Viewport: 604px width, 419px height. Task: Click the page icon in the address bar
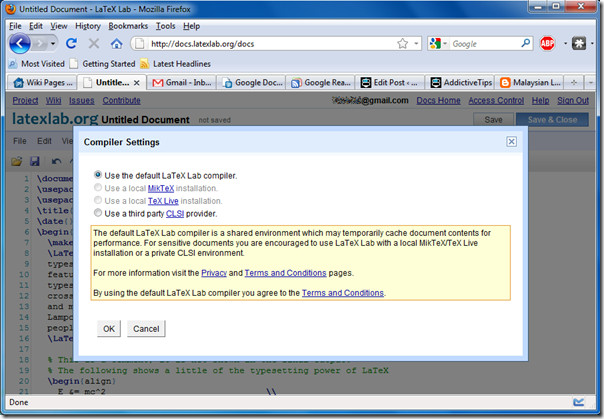point(139,44)
